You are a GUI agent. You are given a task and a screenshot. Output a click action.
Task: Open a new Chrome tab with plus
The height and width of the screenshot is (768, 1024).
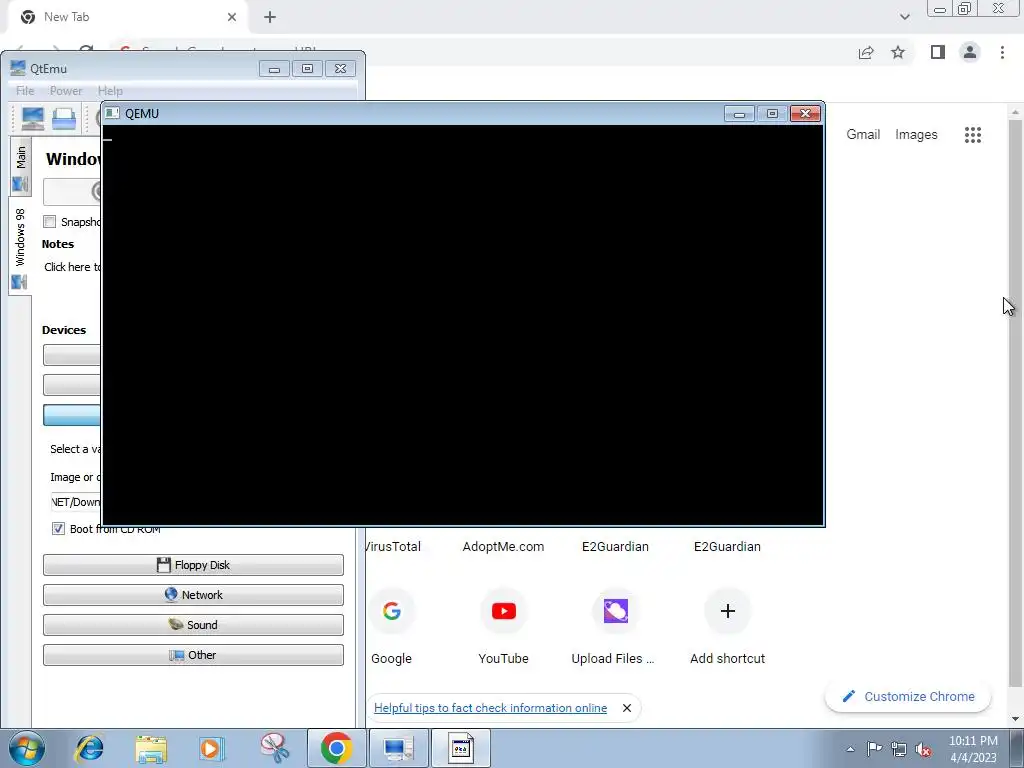coord(270,18)
